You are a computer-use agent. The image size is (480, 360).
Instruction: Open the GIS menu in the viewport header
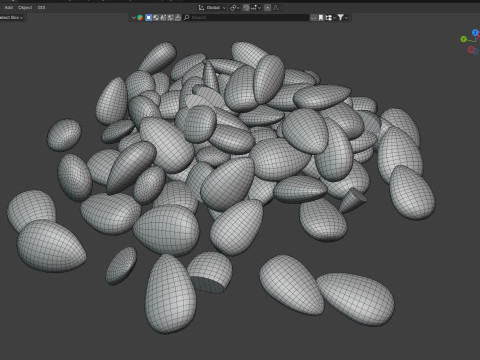click(41, 7)
